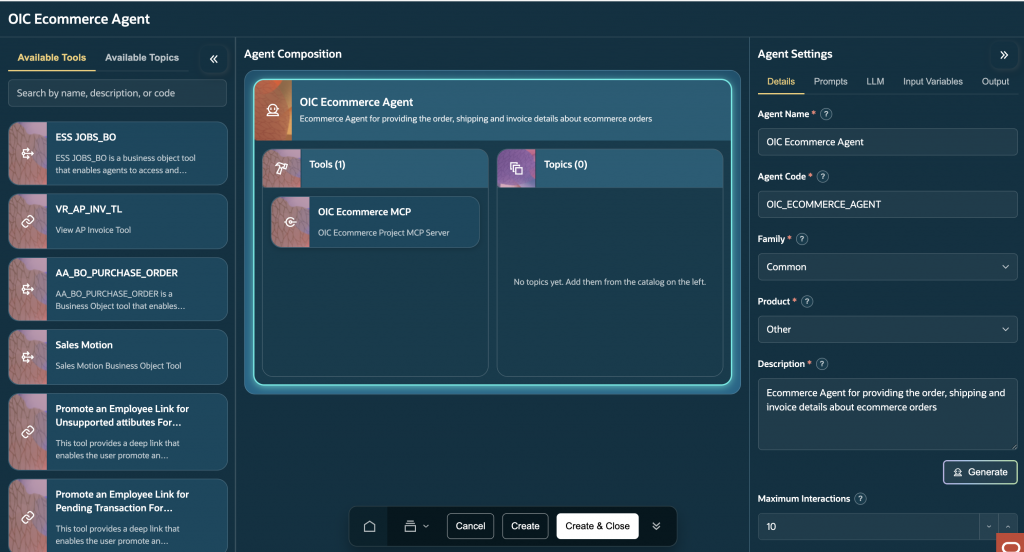Decrease Maximum Interactions with down arrow

pyautogui.click(x=989, y=527)
